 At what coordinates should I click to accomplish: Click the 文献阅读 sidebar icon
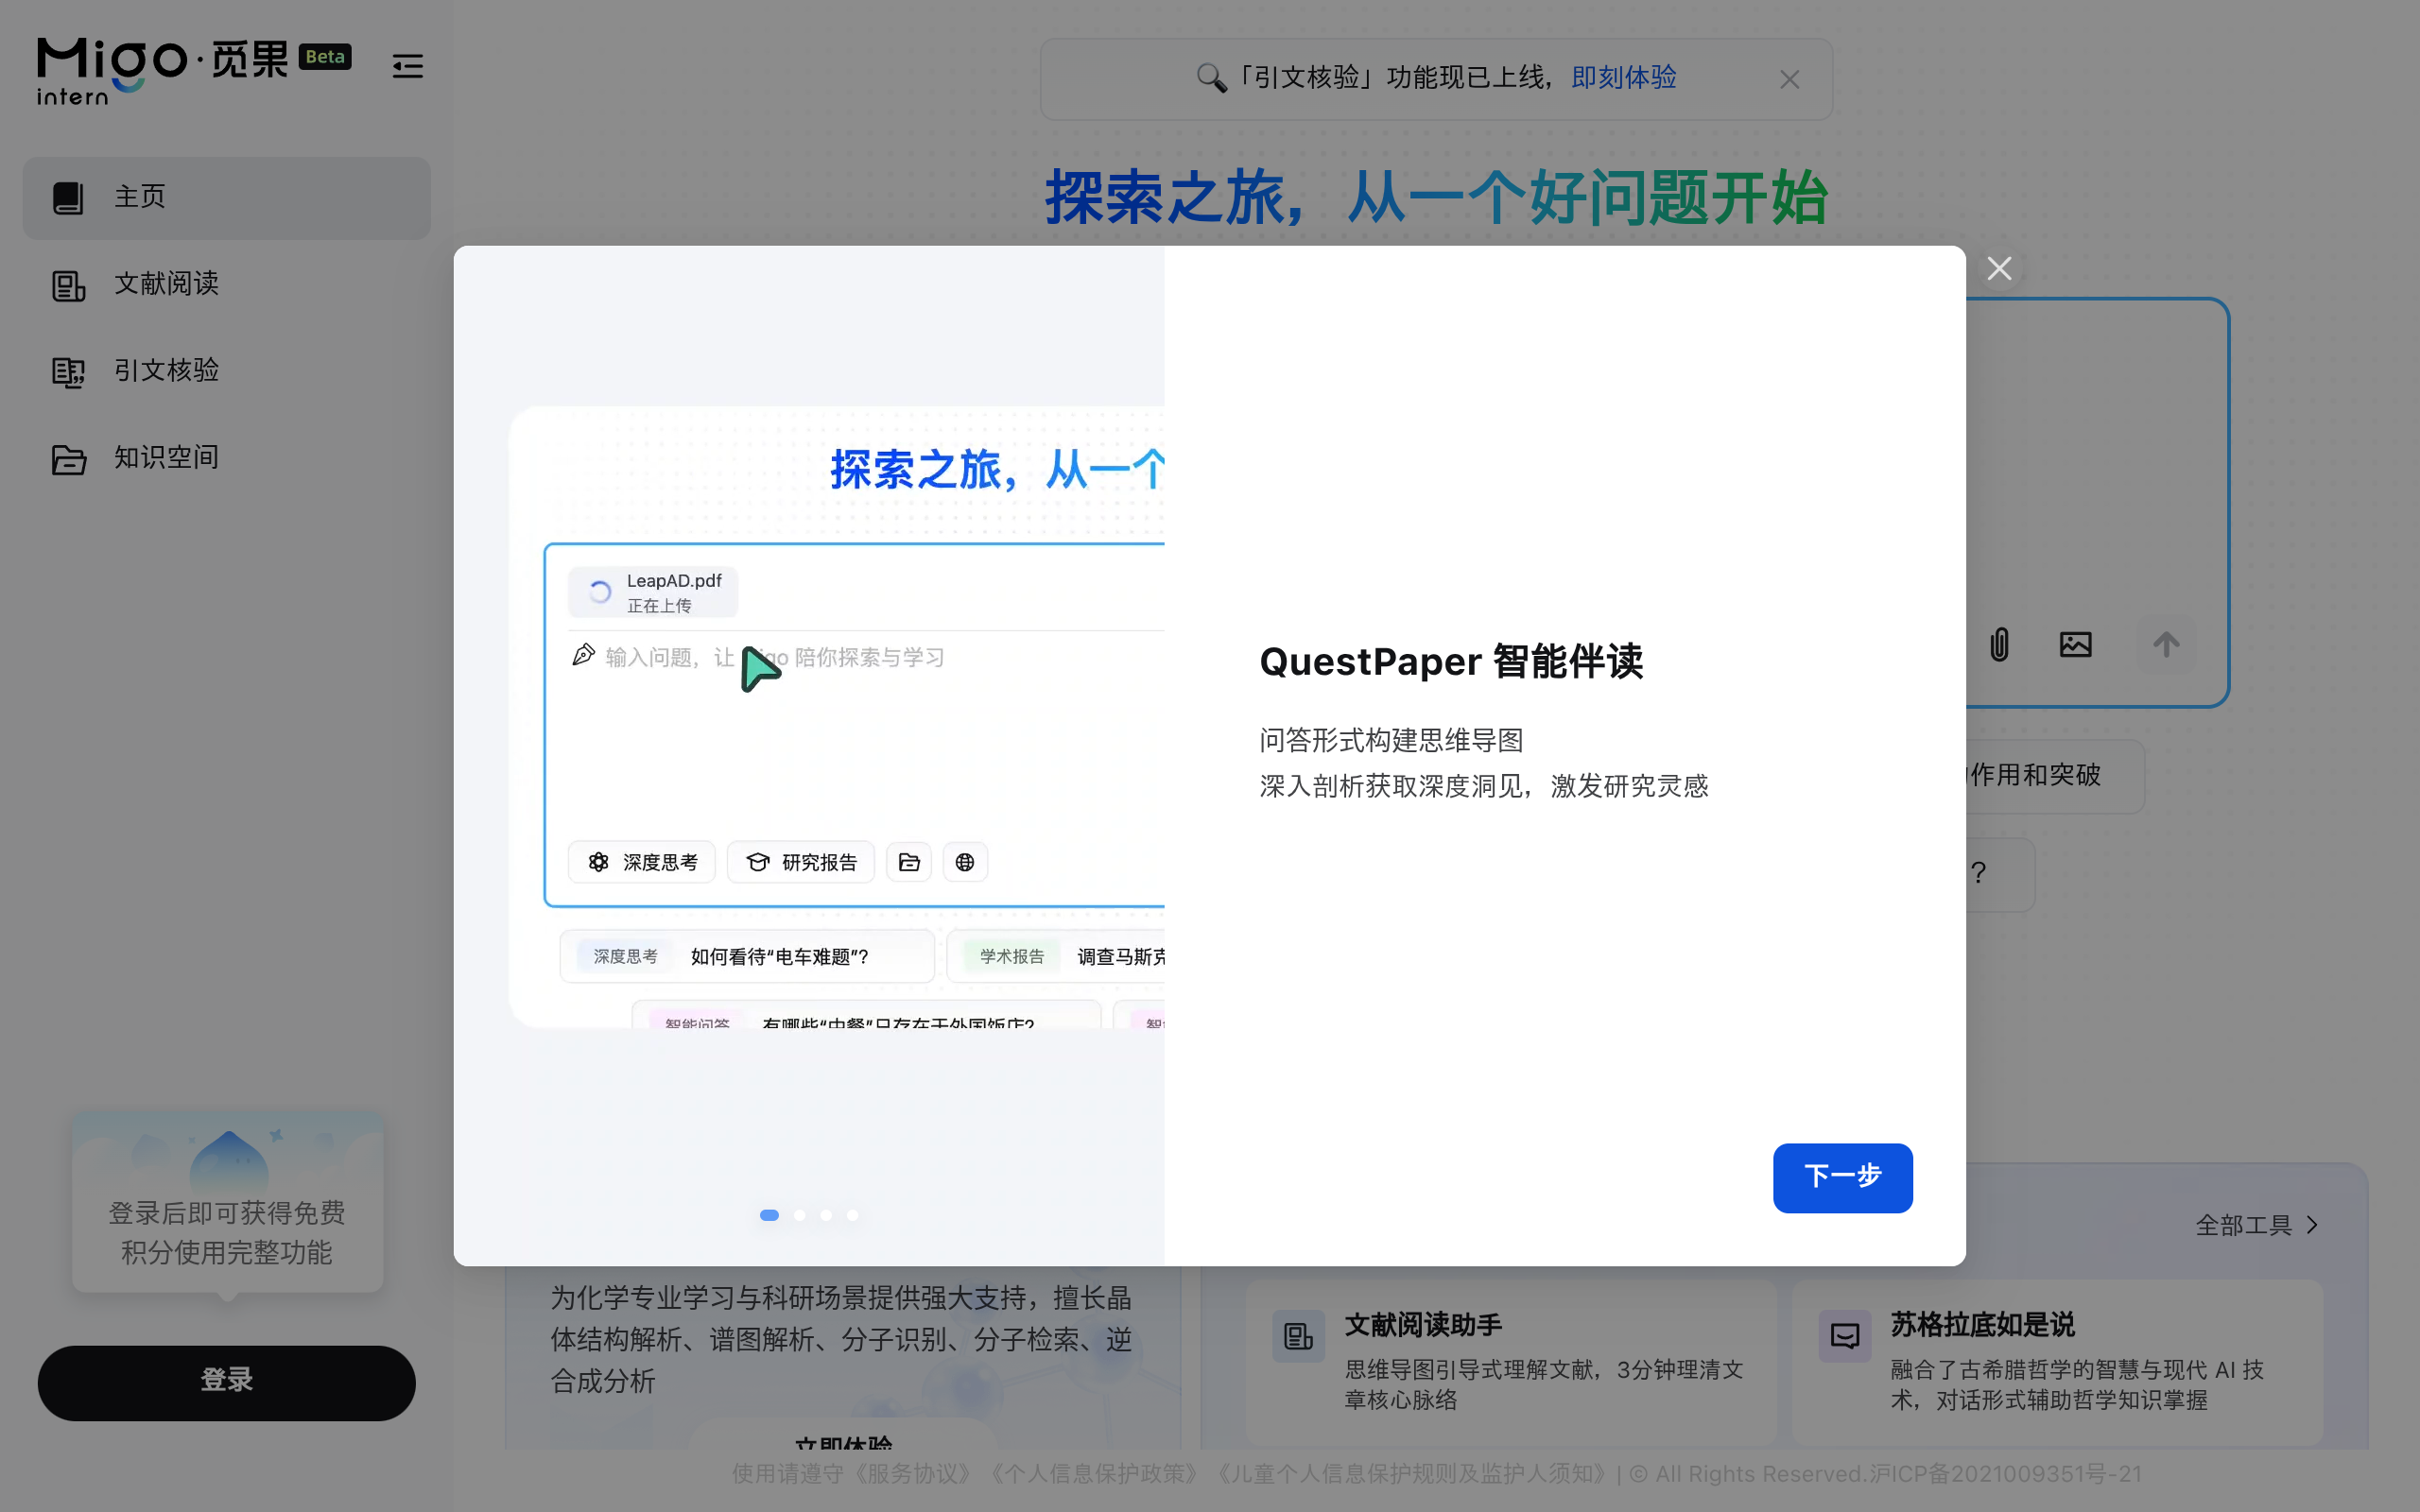68,285
